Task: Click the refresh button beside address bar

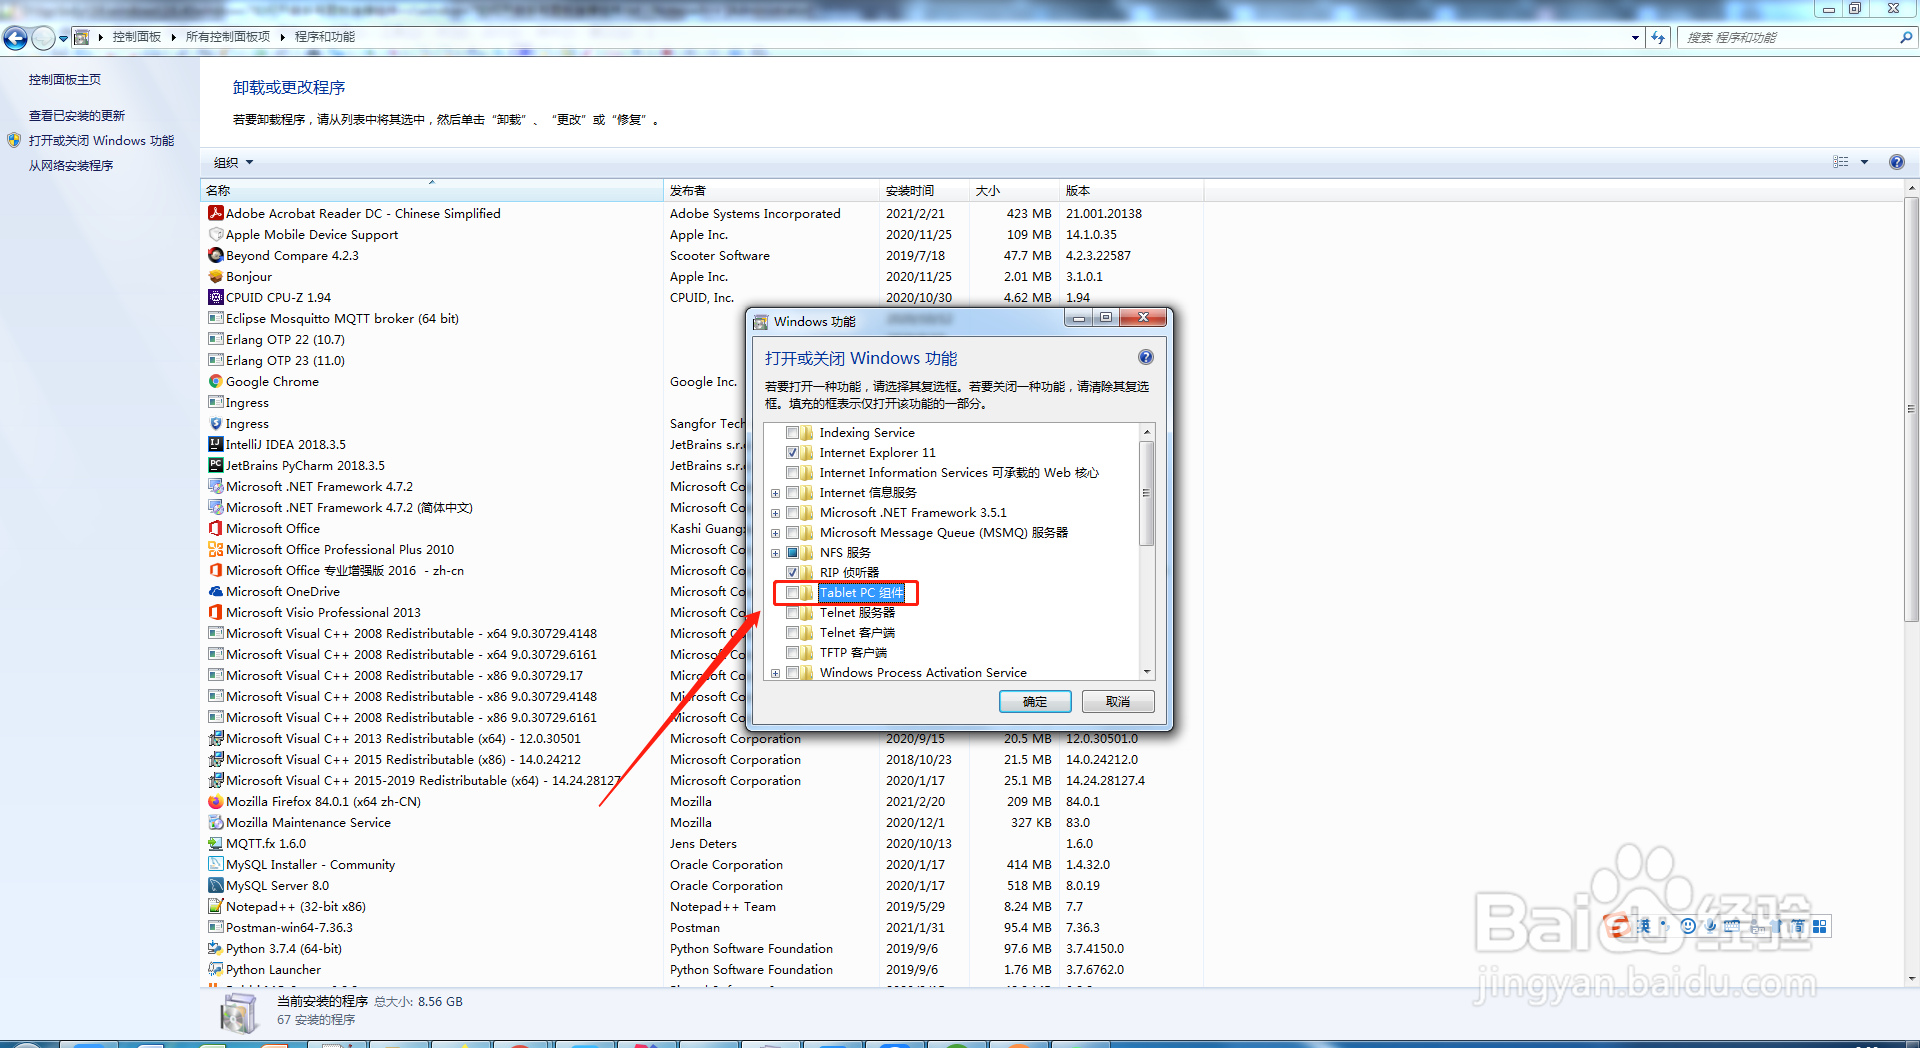Action: point(1658,37)
